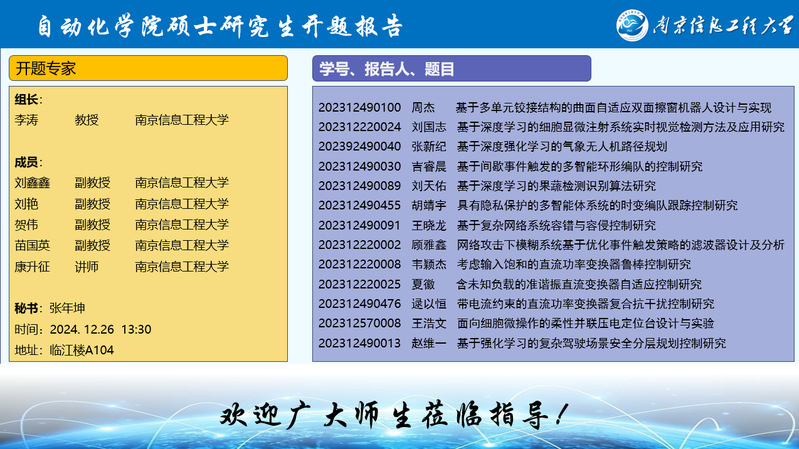Click the slide title 自动化学院硕士研究生开题报告
This screenshot has height=449, width=799.
click(x=213, y=24)
